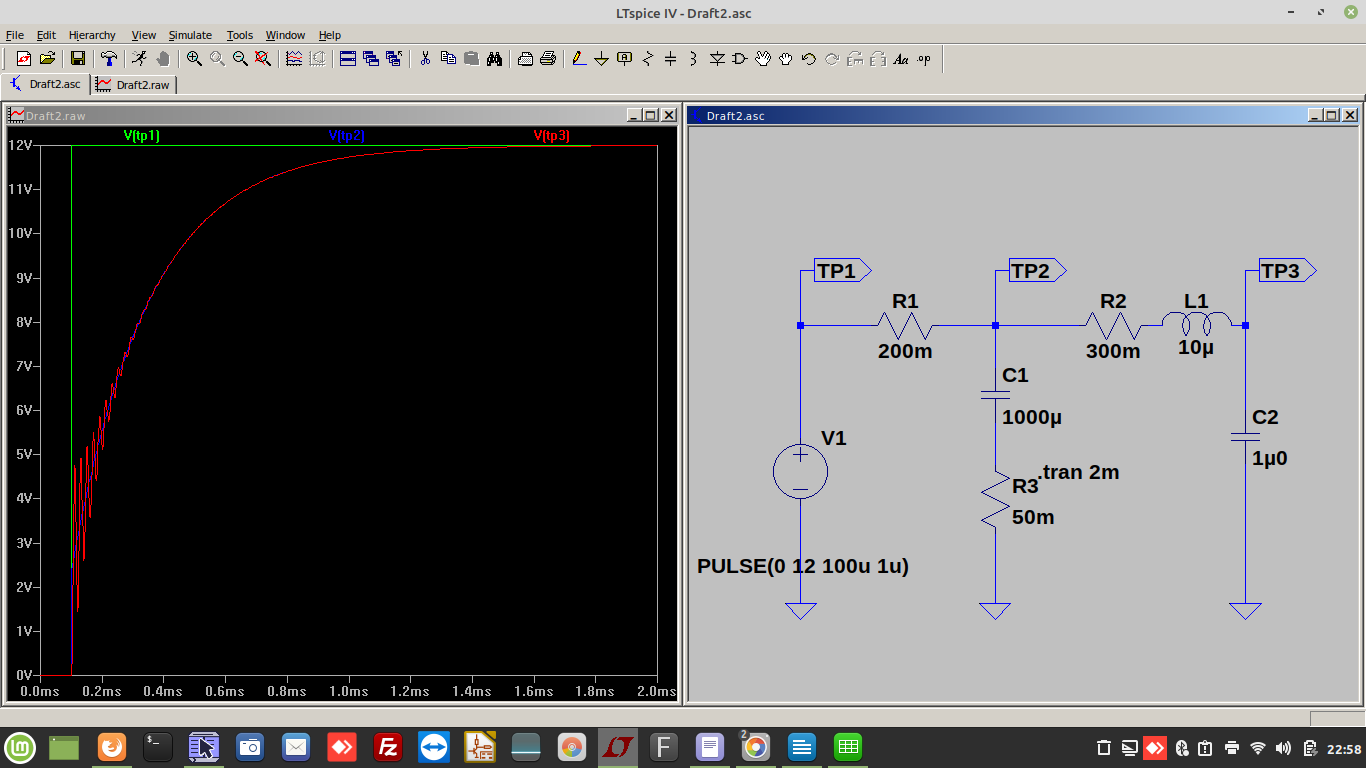The width and height of the screenshot is (1366, 768).
Task: Click the 1µ0 value of C2
Action: coord(1270,459)
